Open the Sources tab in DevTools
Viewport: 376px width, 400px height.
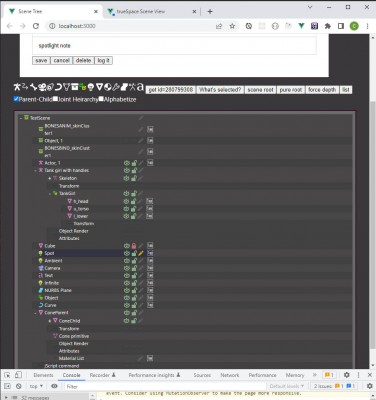tap(202, 375)
